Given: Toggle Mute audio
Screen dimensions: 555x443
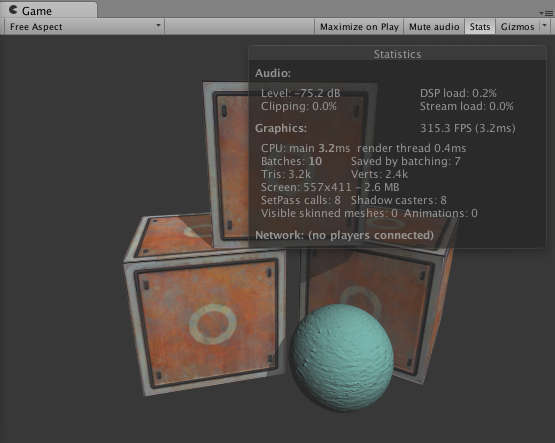Looking at the screenshot, I should pos(434,27).
